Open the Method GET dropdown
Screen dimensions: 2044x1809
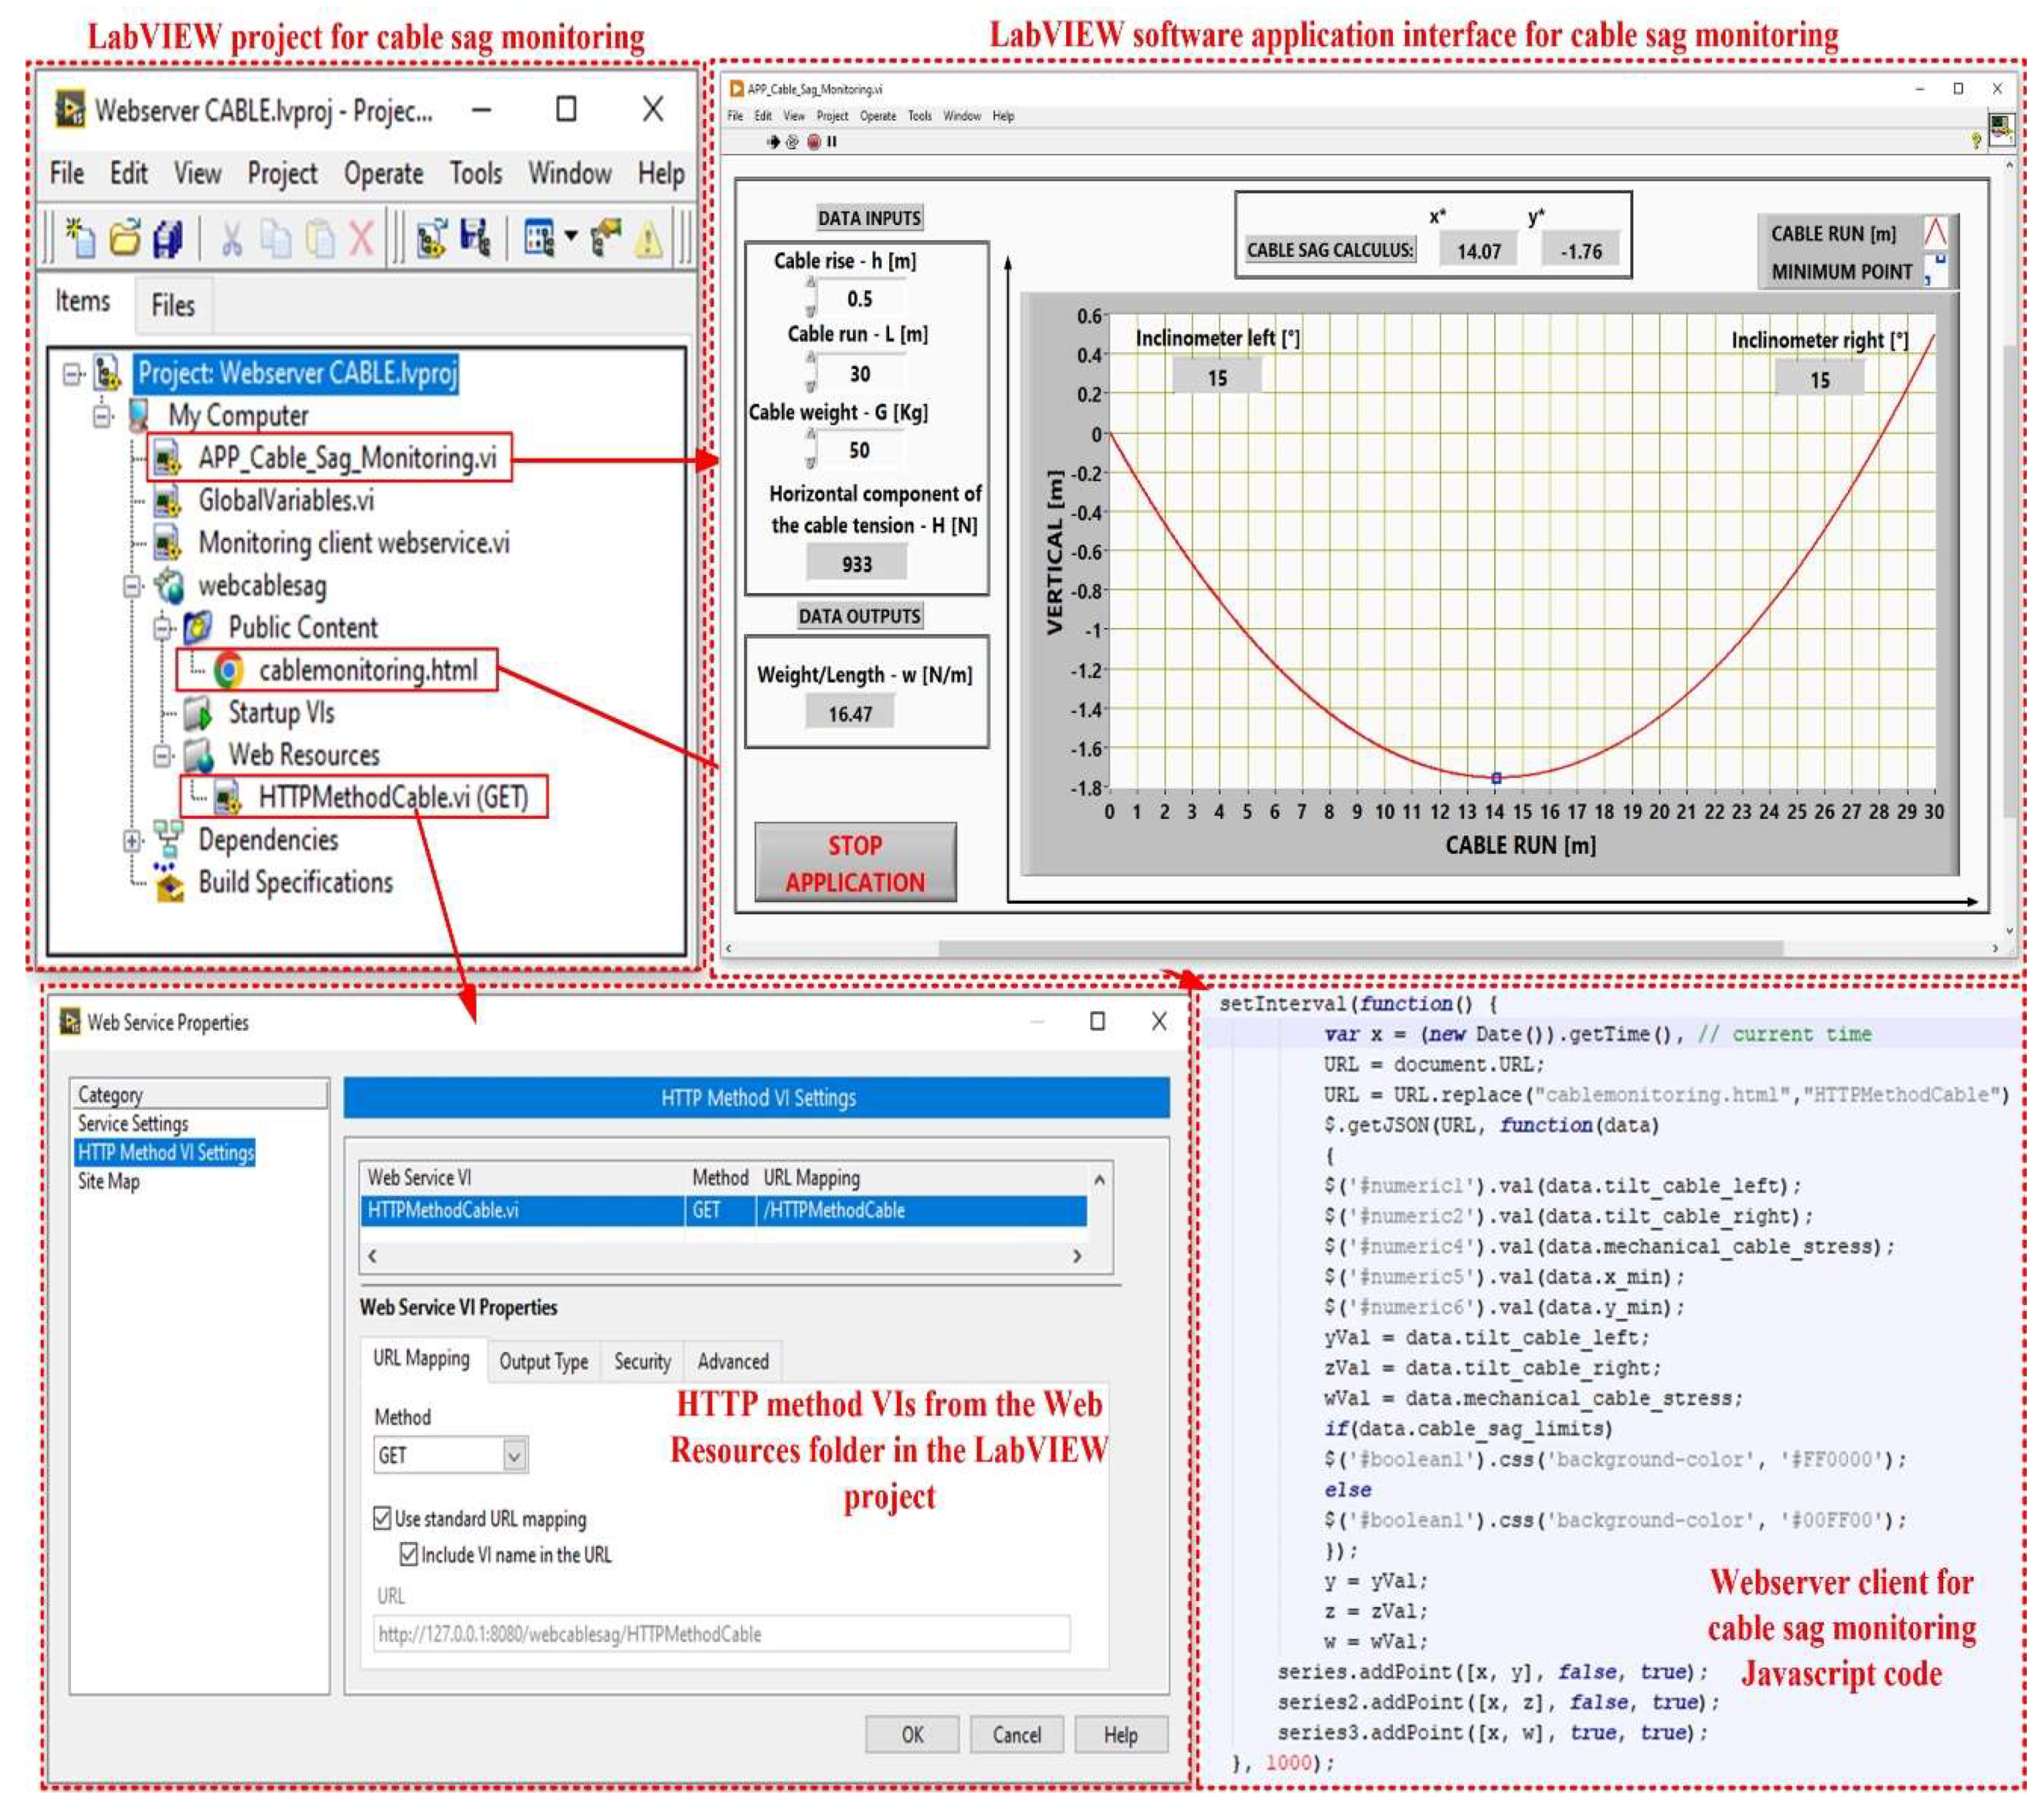point(514,1455)
